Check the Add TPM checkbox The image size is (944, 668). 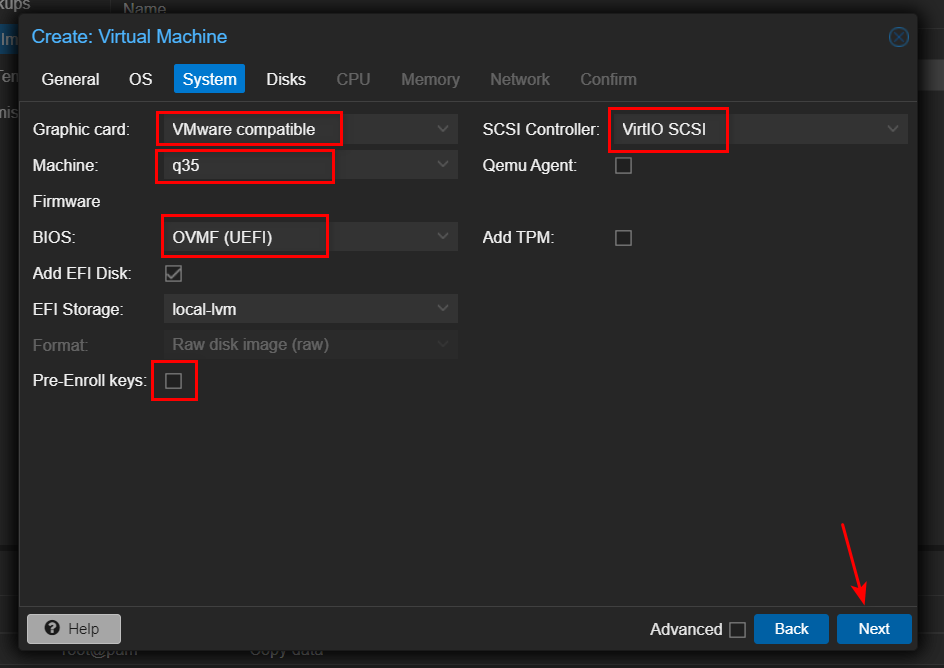623,238
